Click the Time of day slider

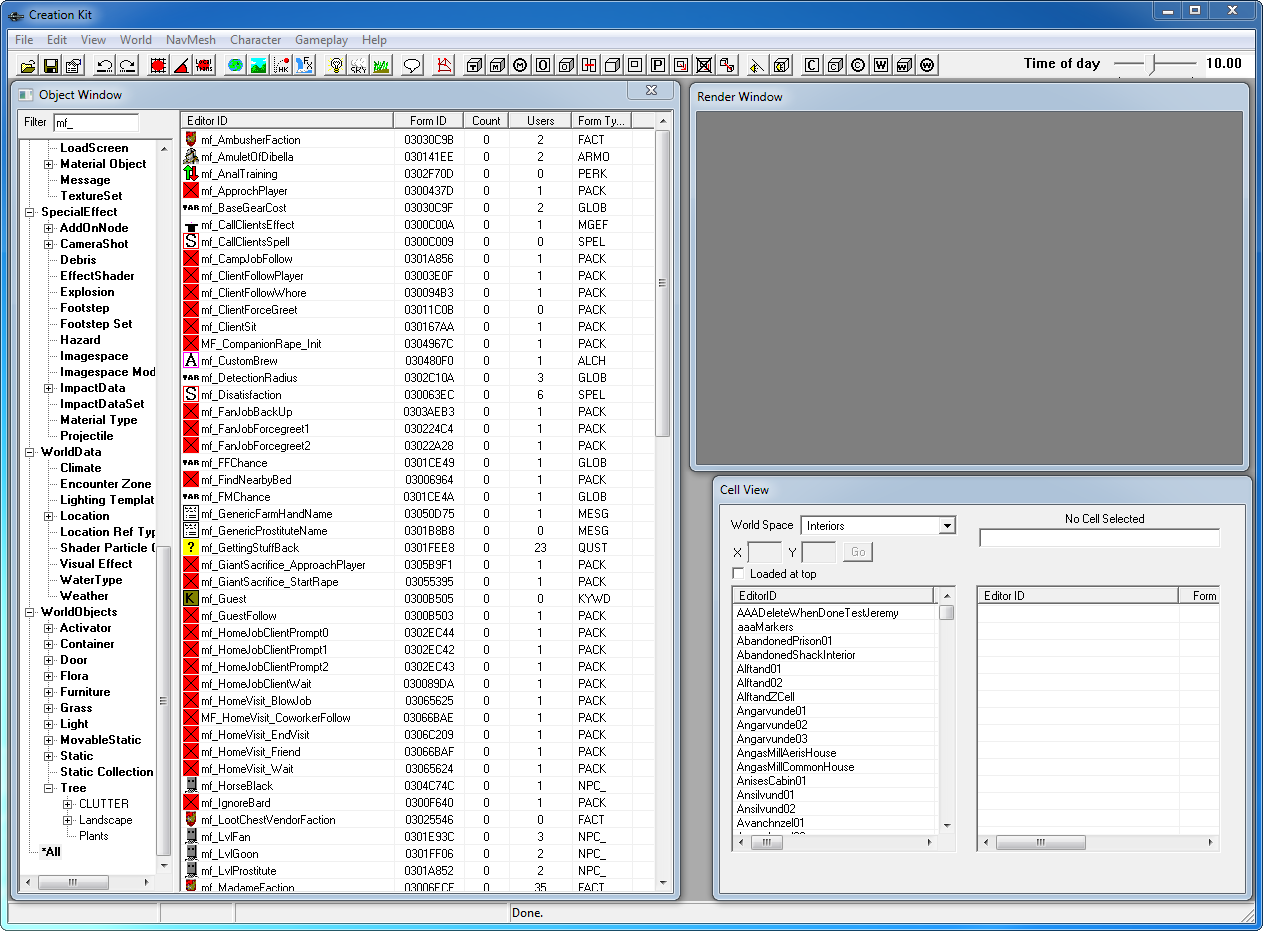1154,64
